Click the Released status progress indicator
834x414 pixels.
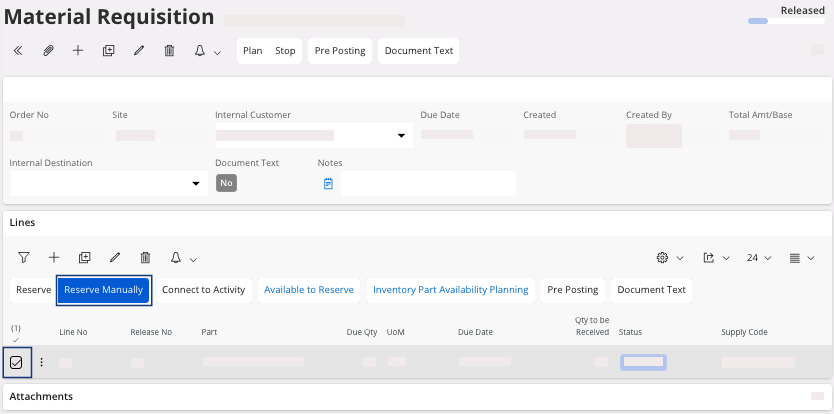[x=758, y=20]
